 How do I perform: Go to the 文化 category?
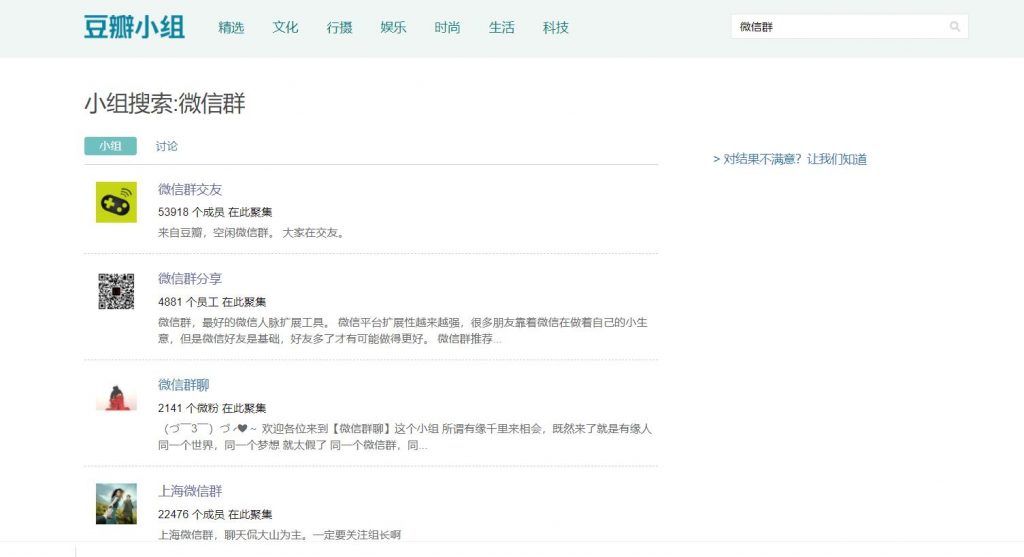click(x=285, y=27)
